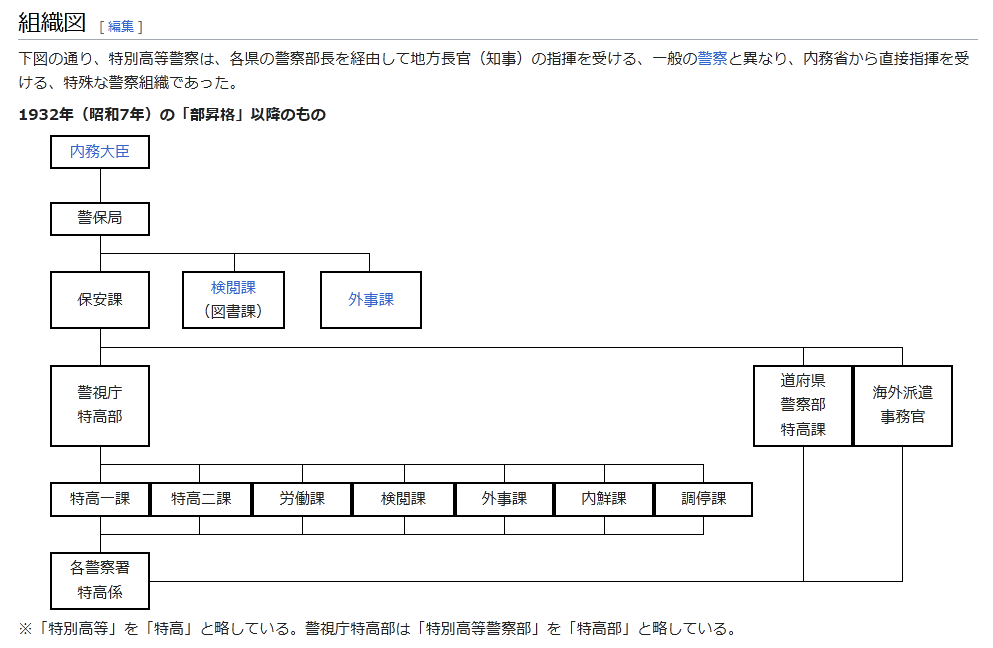The image size is (993, 648).
Task: Select the black 検閲課 box beside 労働課
Action: [404, 499]
